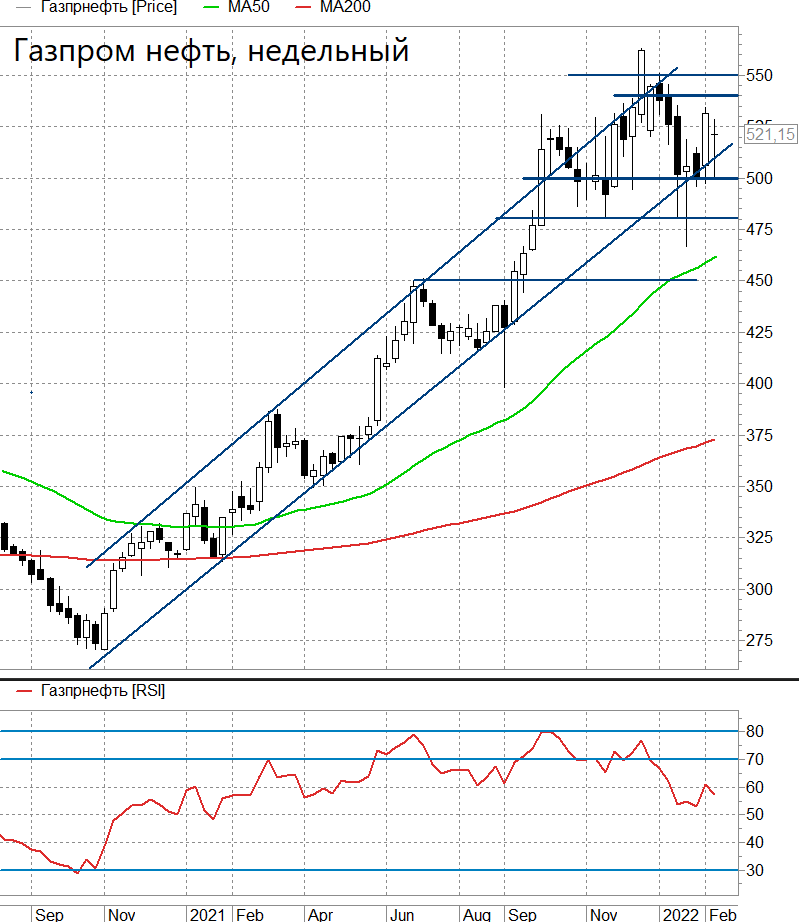The height and width of the screenshot is (922, 799).
Task: Select the Газпрнефть [RSI] legend label
Action: pos(103,690)
